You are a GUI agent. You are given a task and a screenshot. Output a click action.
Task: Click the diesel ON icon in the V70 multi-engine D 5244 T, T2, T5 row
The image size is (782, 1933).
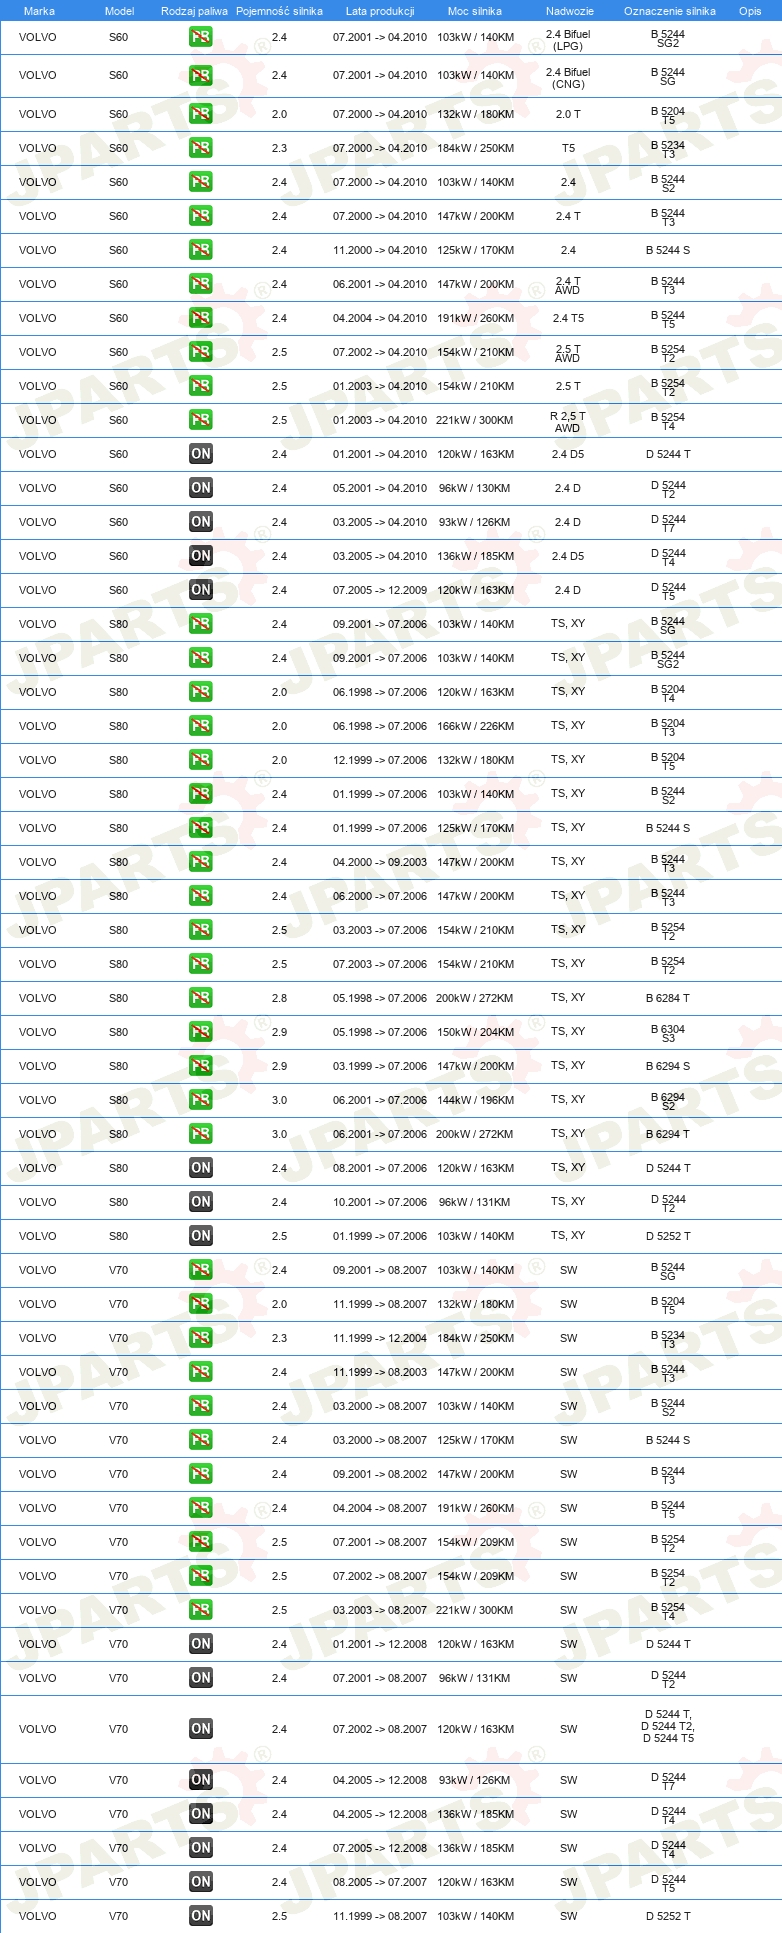[x=201, y=1729]
